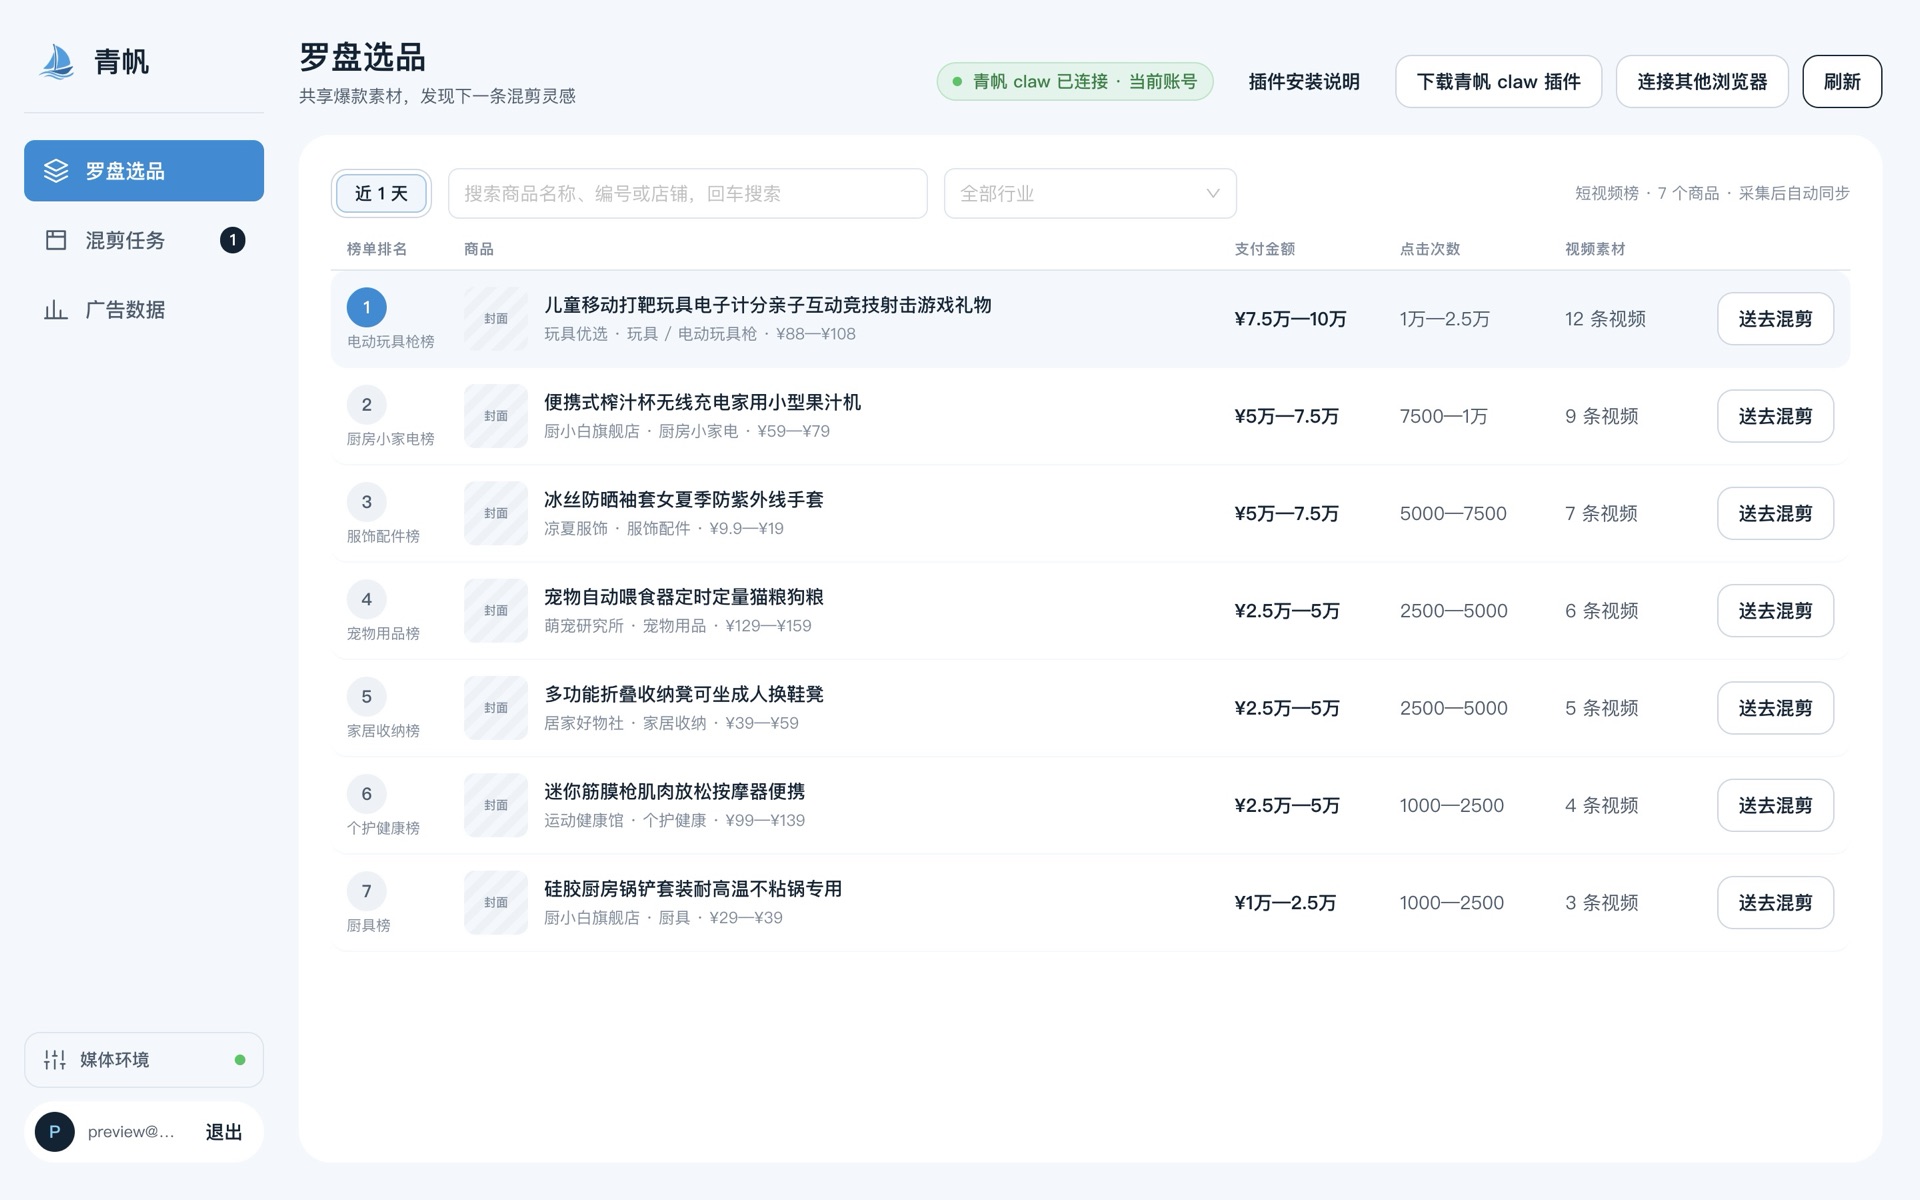The height and width of the screenshot is (1200, 1920).
Task: Open cover thumbnail of 冰丝防晒袖套
Action: (x=496, y=513)
